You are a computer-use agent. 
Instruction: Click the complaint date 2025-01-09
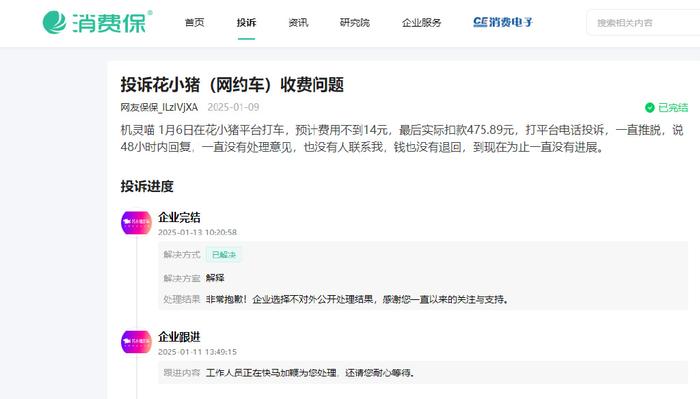pos(233,107)
